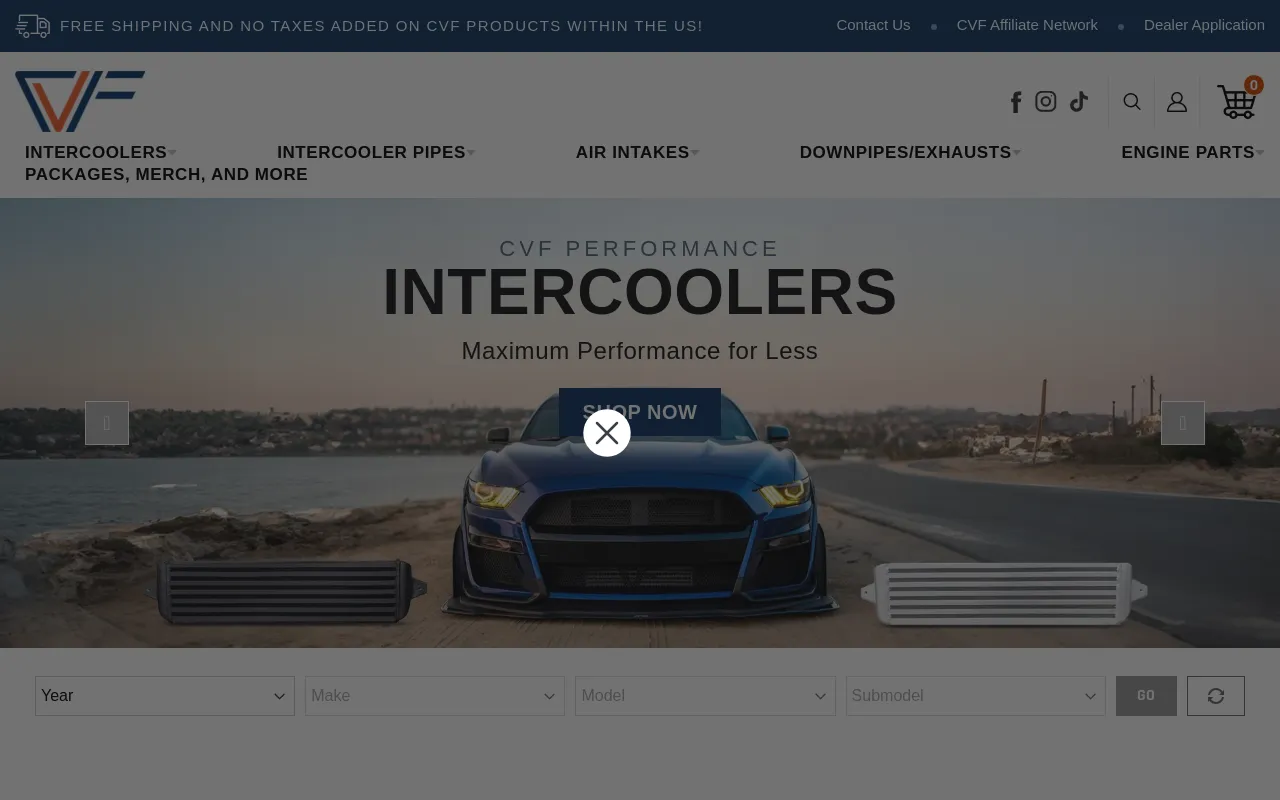Click the reset vehicle selection icon
The height and width of the screenshot is (800, 1280).
click(1216, 695)
